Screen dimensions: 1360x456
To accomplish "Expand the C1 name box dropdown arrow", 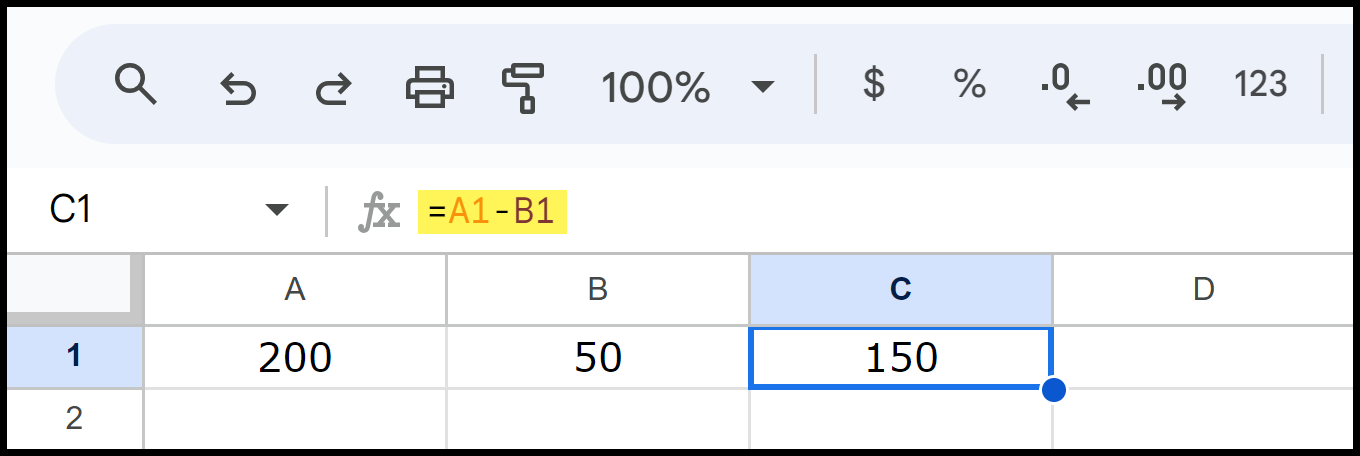I will [276, 210].
